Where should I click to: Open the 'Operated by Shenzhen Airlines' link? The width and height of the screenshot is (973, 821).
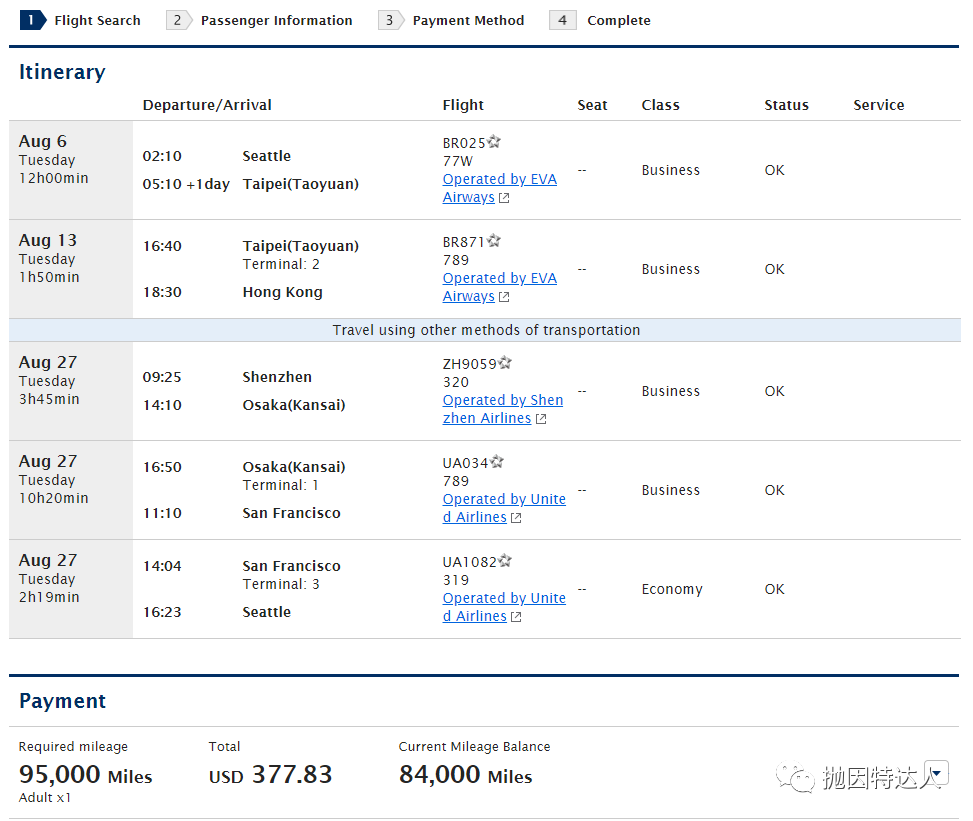[503, 409]
